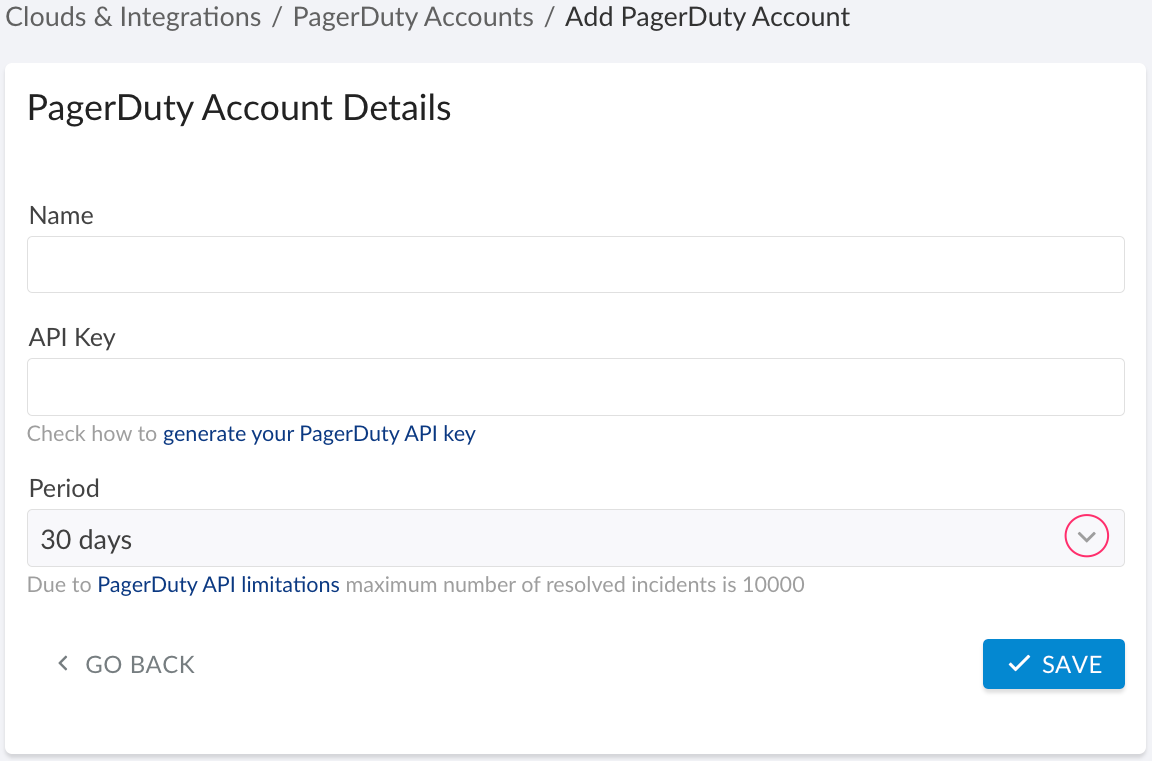Follow the PagerDuty API limitations link
This screenshot has width=1152, height=761.
point(218,584)
